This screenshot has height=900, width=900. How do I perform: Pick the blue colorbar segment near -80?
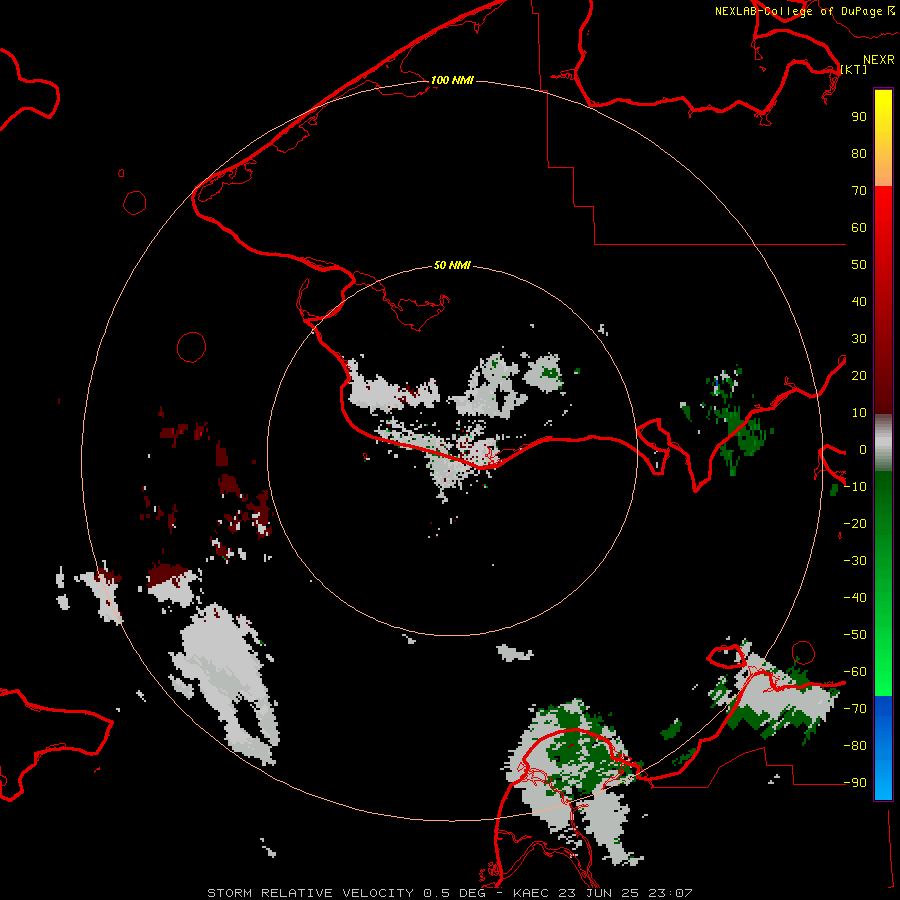coord(883,747)
